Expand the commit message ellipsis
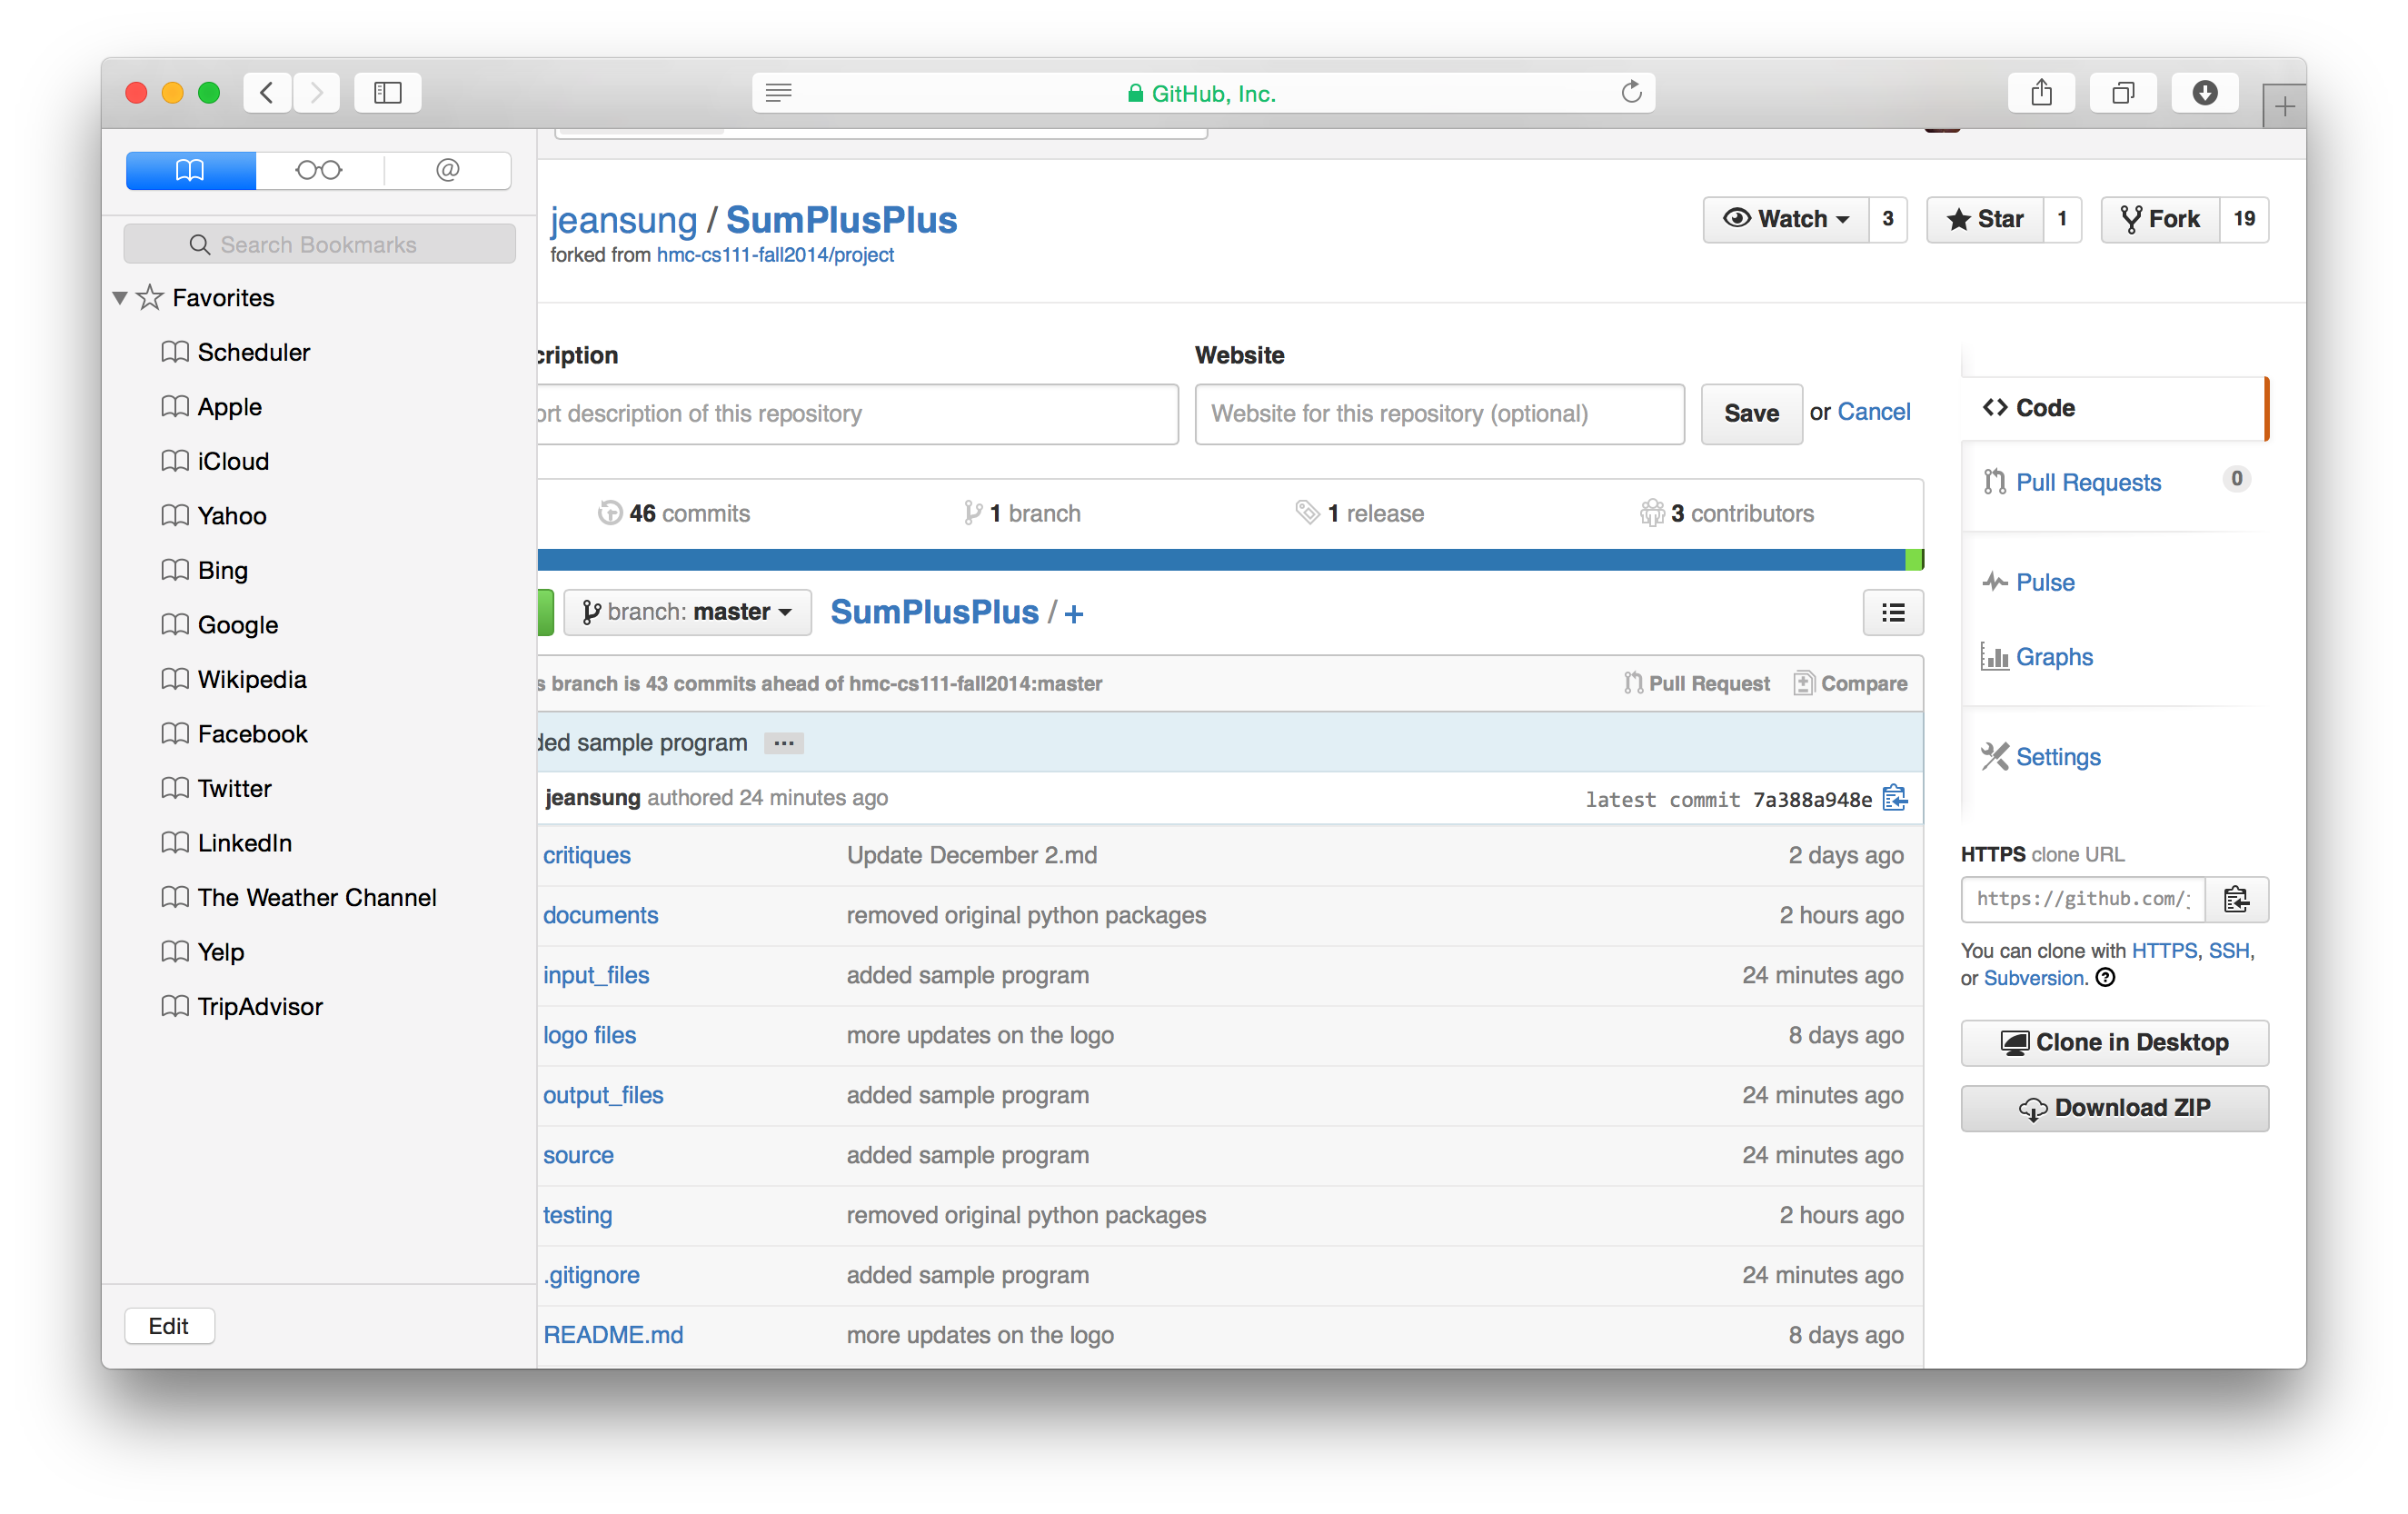This screenshot has height=1514, width=2408. click(x=783, y=743)
